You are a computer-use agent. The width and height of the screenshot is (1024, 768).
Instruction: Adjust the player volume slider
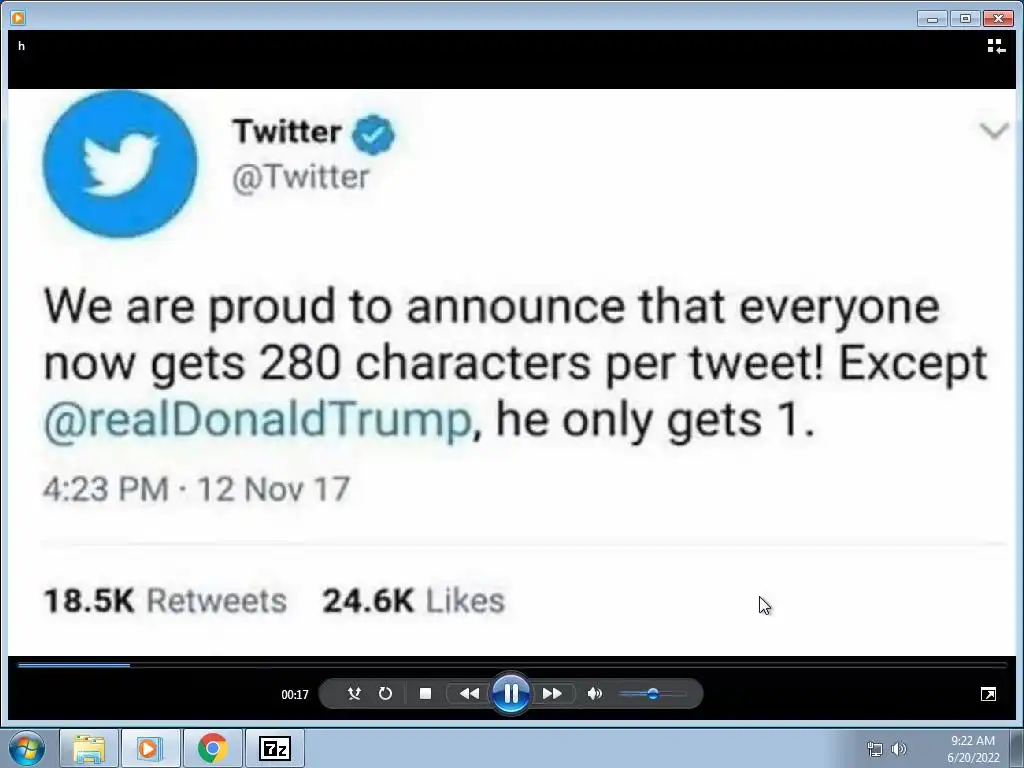point(652,694)
